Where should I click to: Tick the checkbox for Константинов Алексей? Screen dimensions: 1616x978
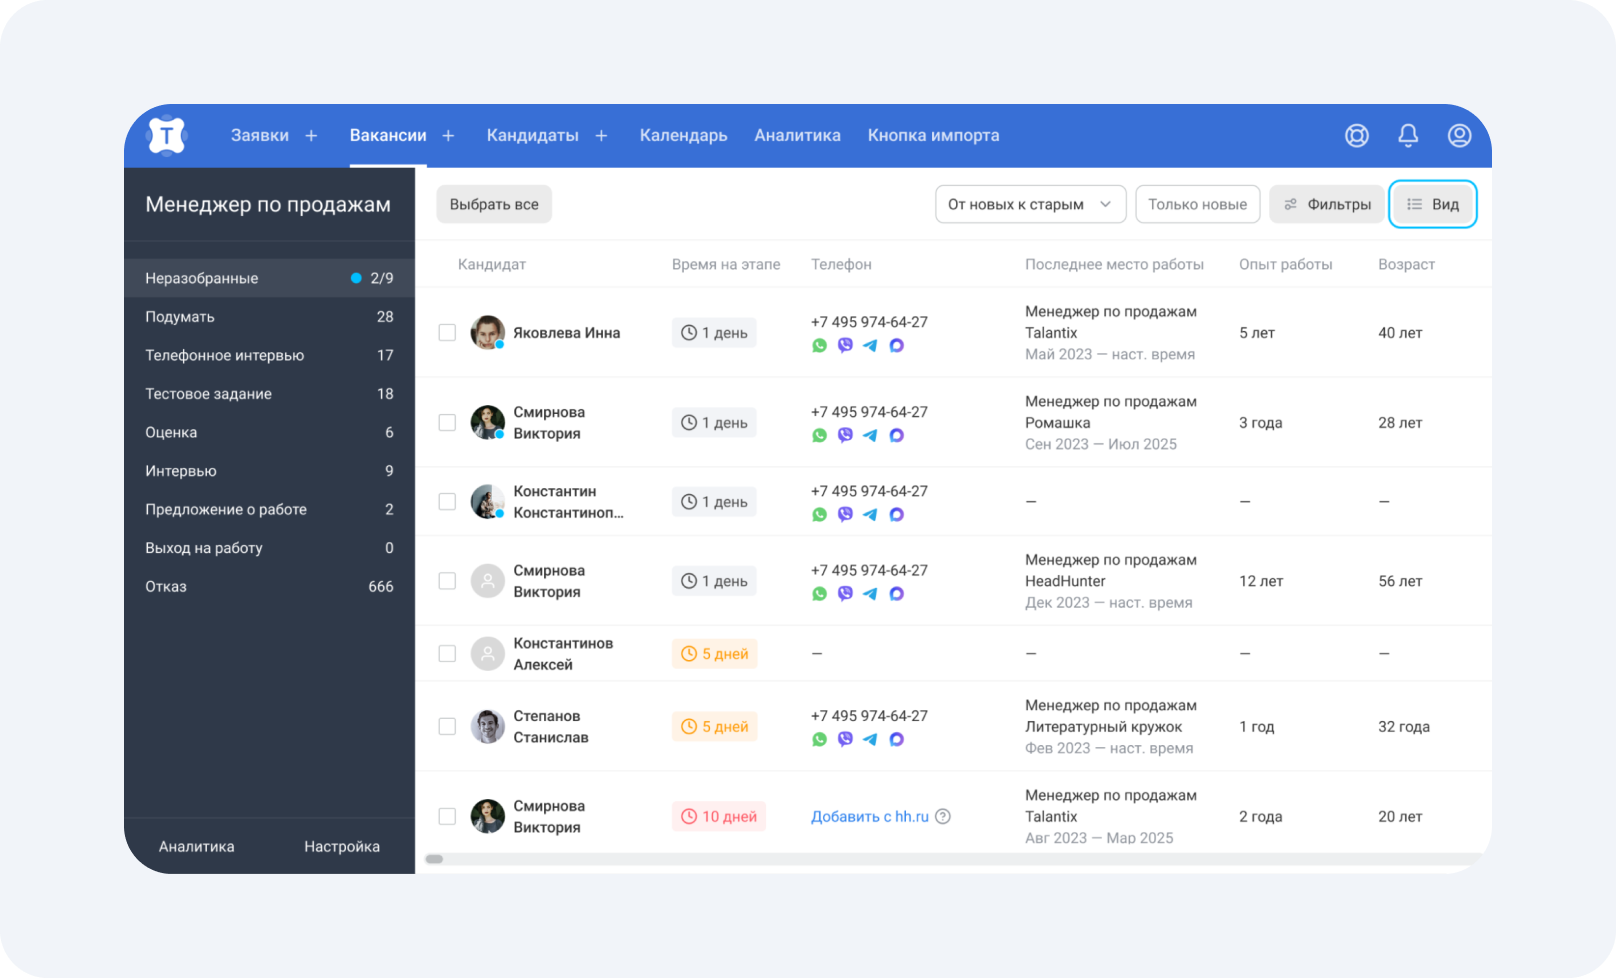click(x=447, y=653)
